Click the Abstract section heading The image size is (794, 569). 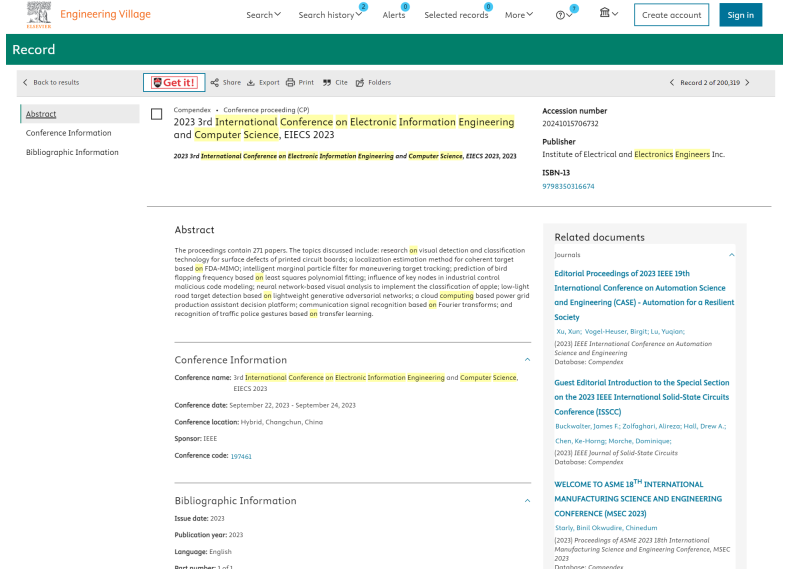click(x=194, y=230)
